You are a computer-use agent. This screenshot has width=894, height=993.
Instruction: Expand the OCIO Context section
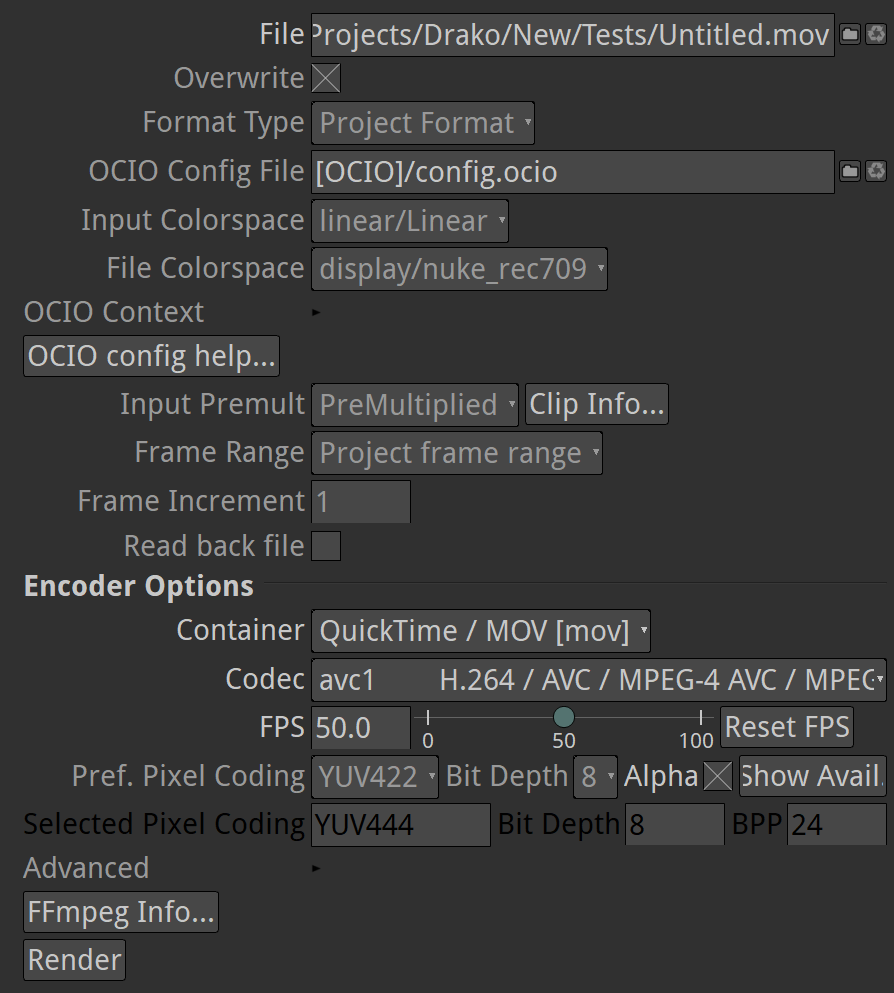[316, 312]
